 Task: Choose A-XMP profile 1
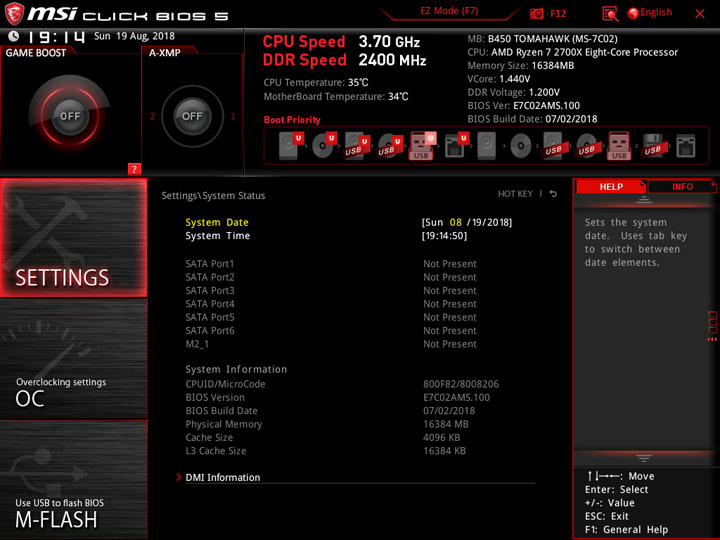tap(233, 116)
